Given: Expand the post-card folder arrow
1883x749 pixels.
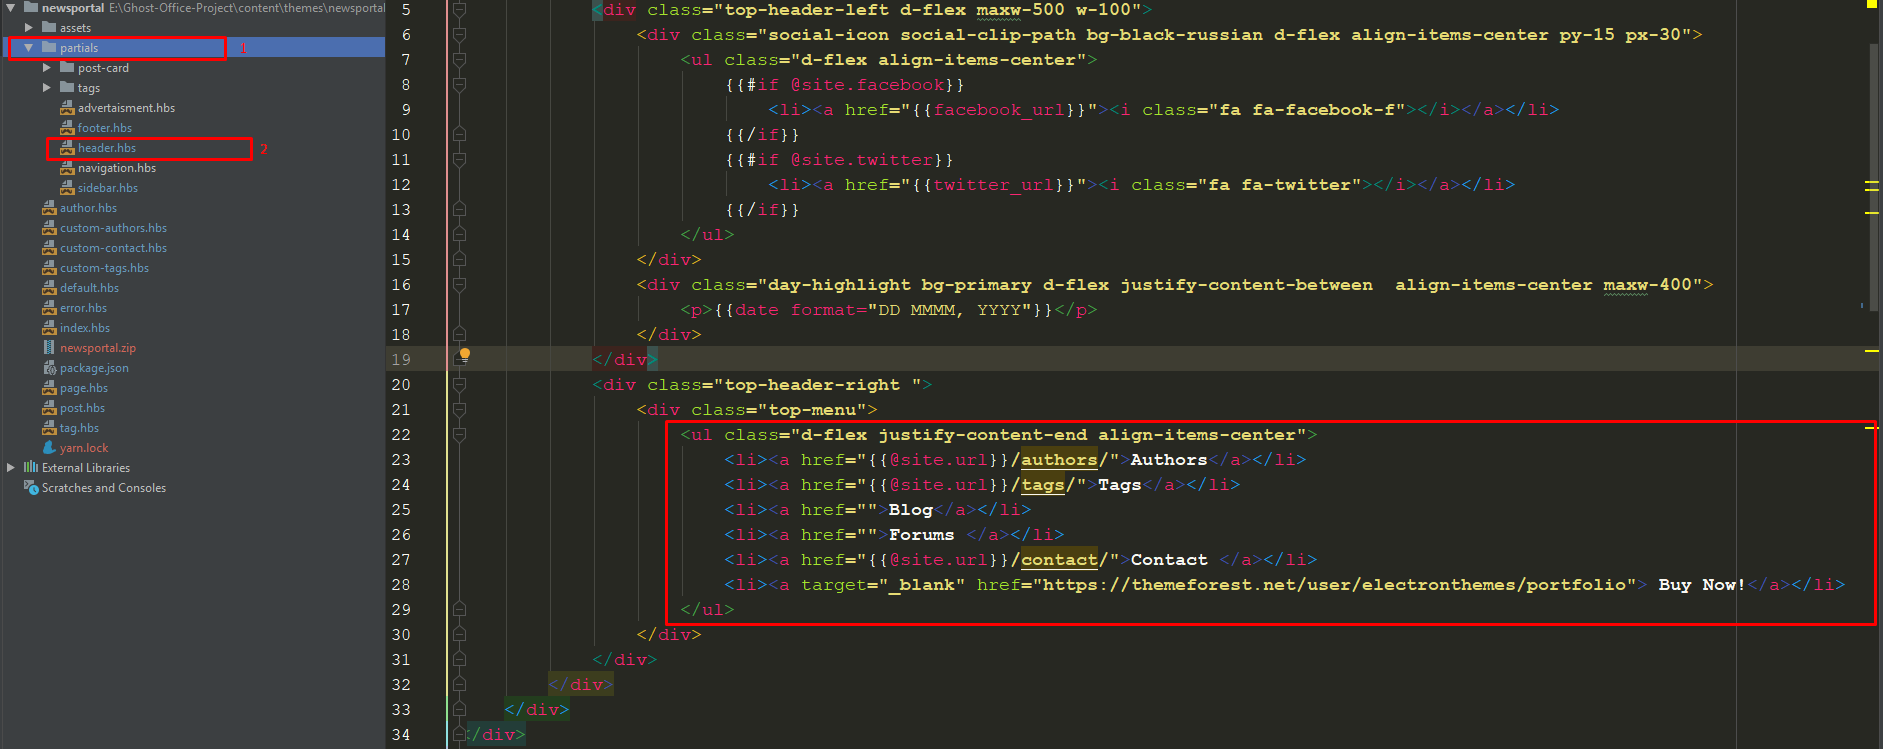Looking at the screenshot, I should click(x=47, y=68).
